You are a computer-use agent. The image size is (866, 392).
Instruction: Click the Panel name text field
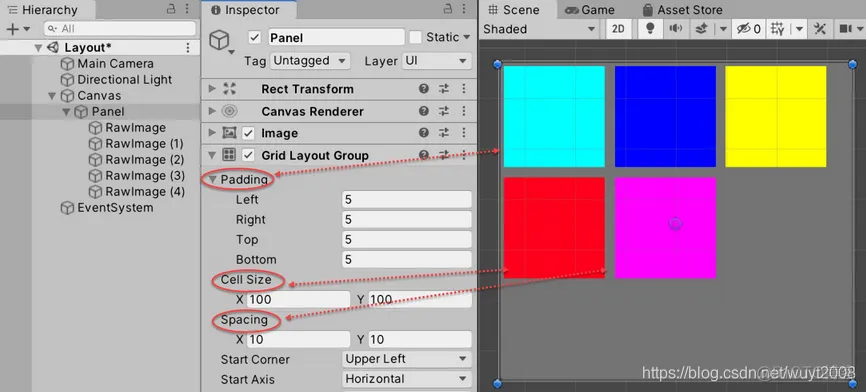click(336, 38)
